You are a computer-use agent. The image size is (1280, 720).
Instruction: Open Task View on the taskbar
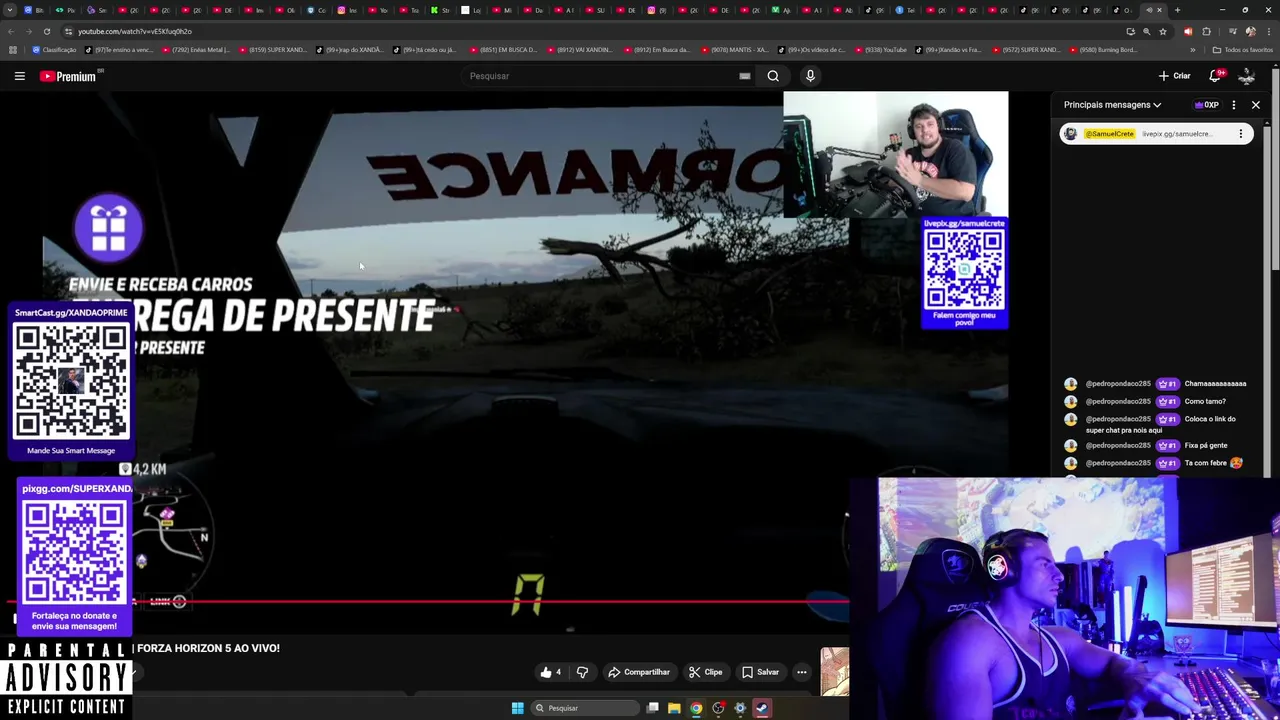click(x=653, y=708)
